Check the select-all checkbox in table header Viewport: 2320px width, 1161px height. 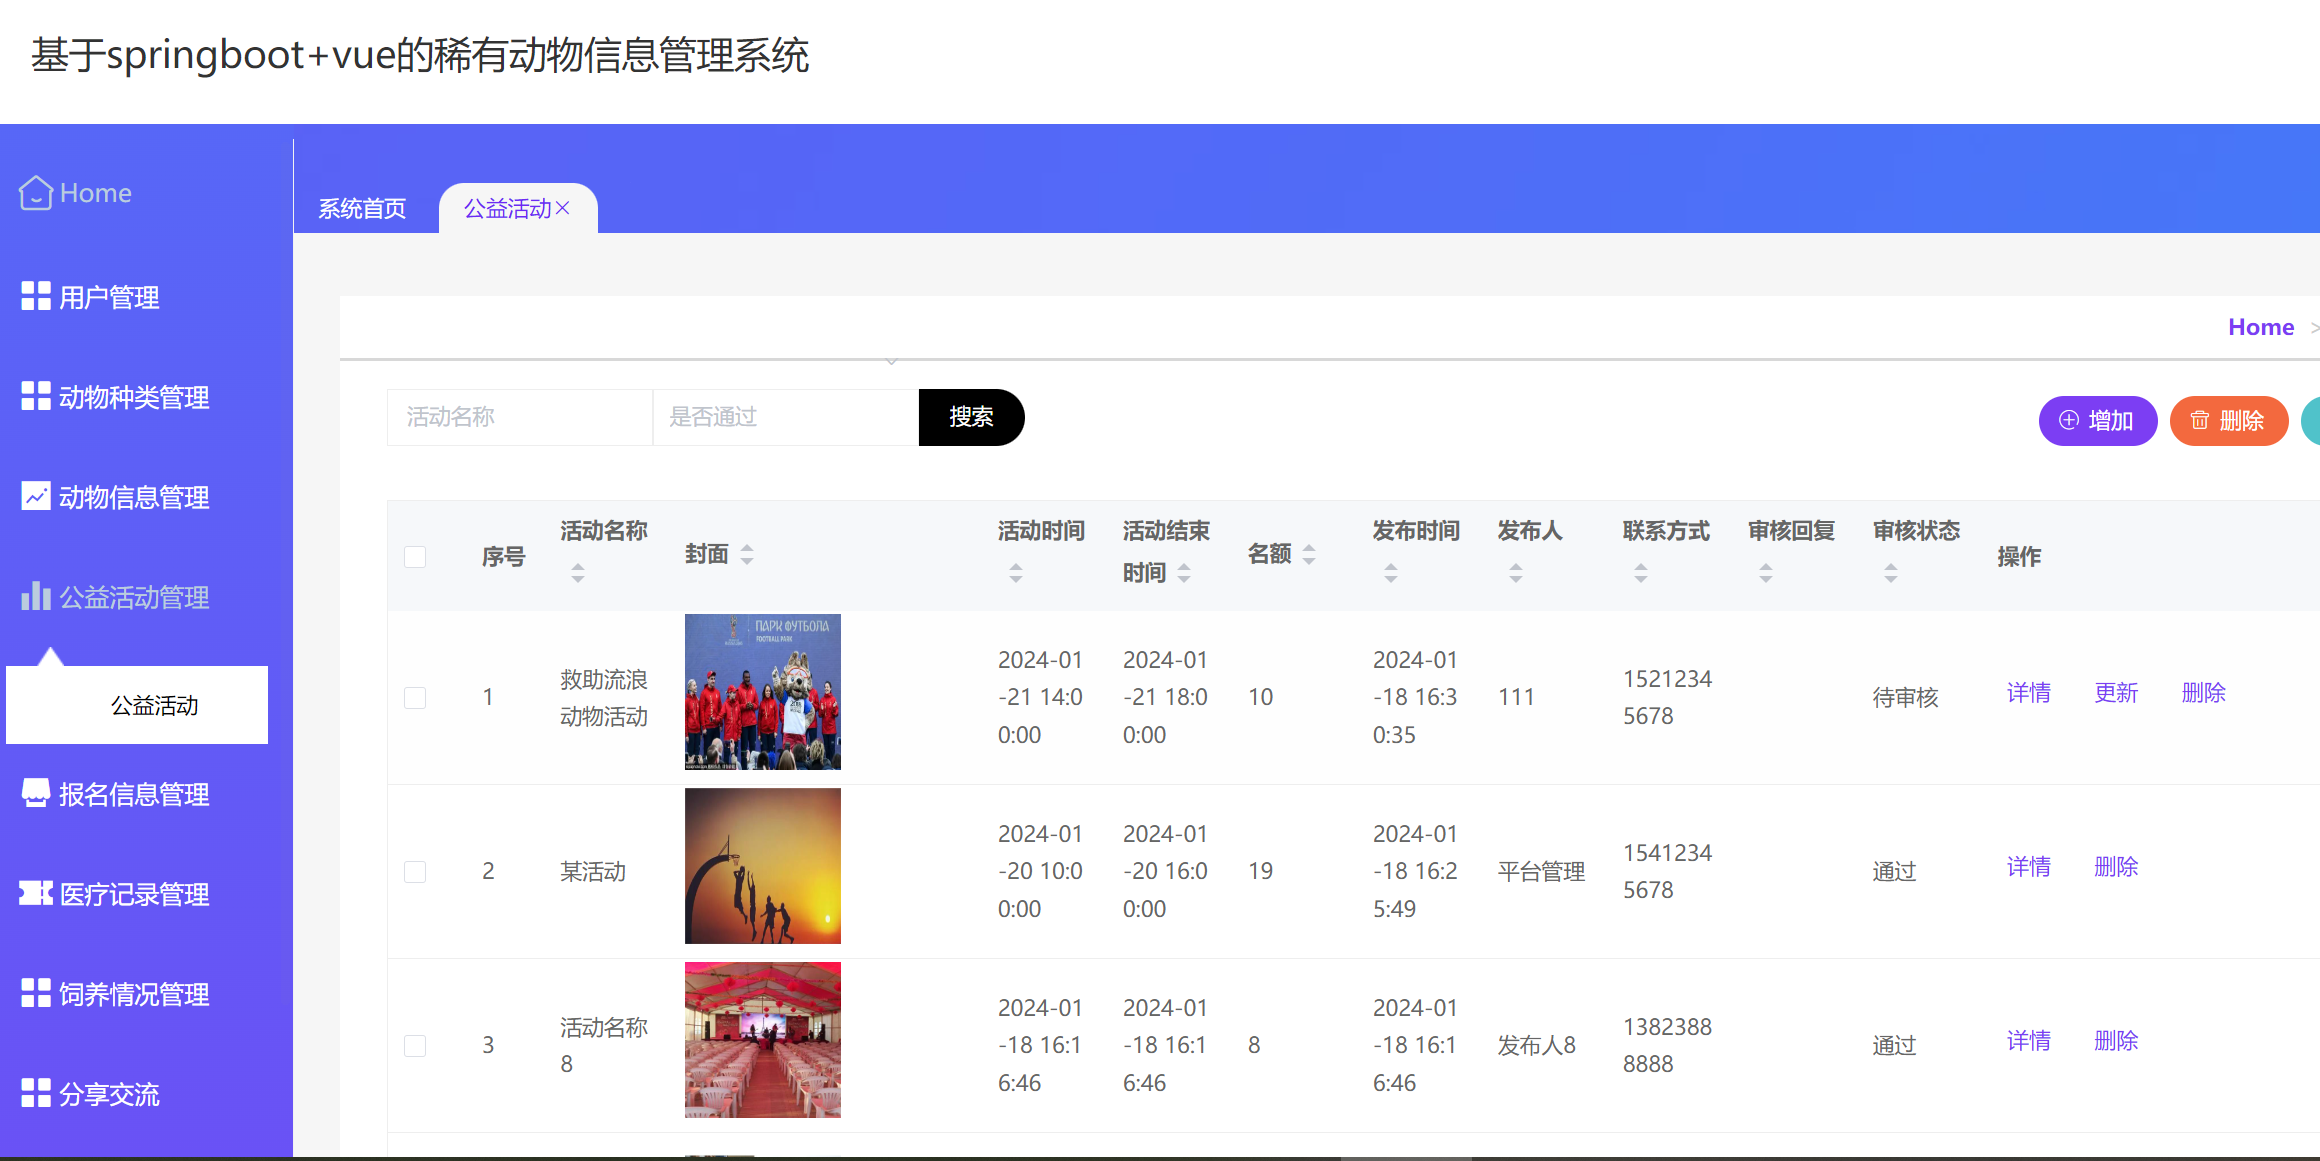coord(415,556)
